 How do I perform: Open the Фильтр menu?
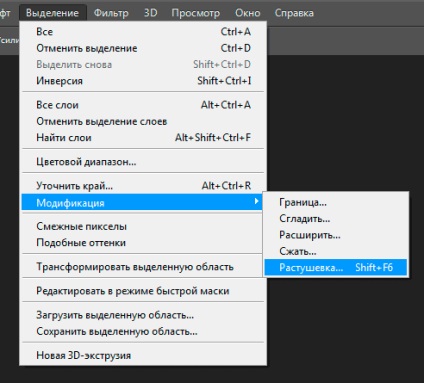[111, 13]
